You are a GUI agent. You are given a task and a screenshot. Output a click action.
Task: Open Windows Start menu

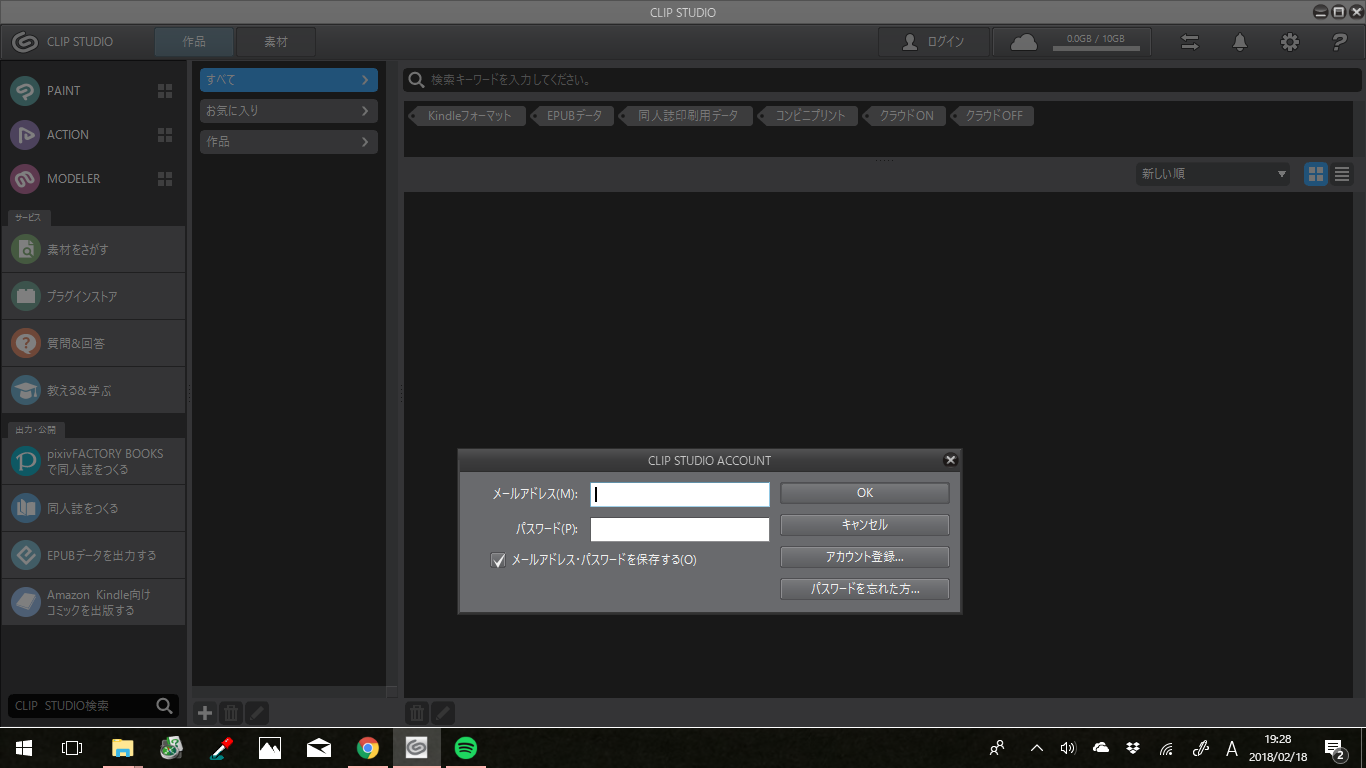click(24, 747)
